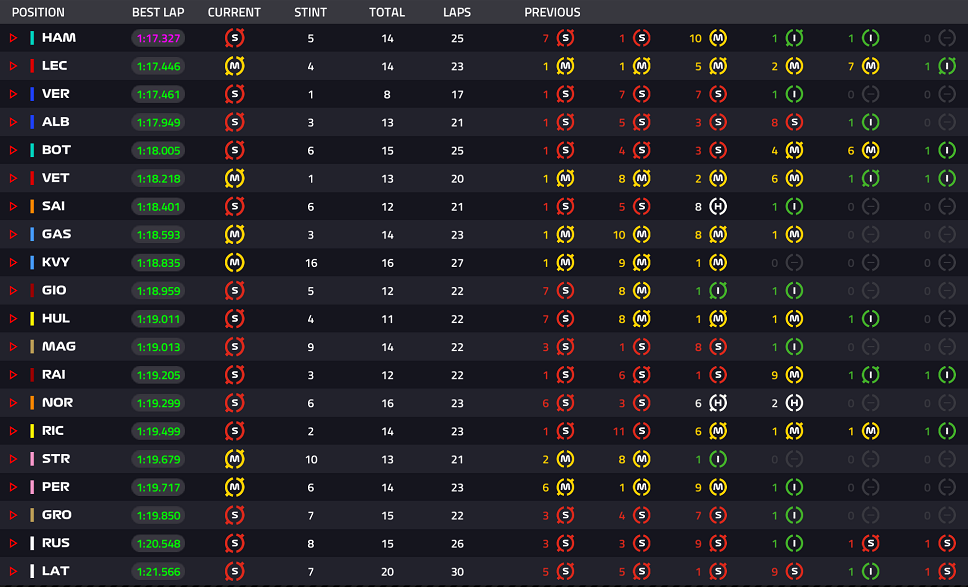Screen dimensions: 968x587
Task: Expand the SAI row arrow
Action: coord(13,207)
